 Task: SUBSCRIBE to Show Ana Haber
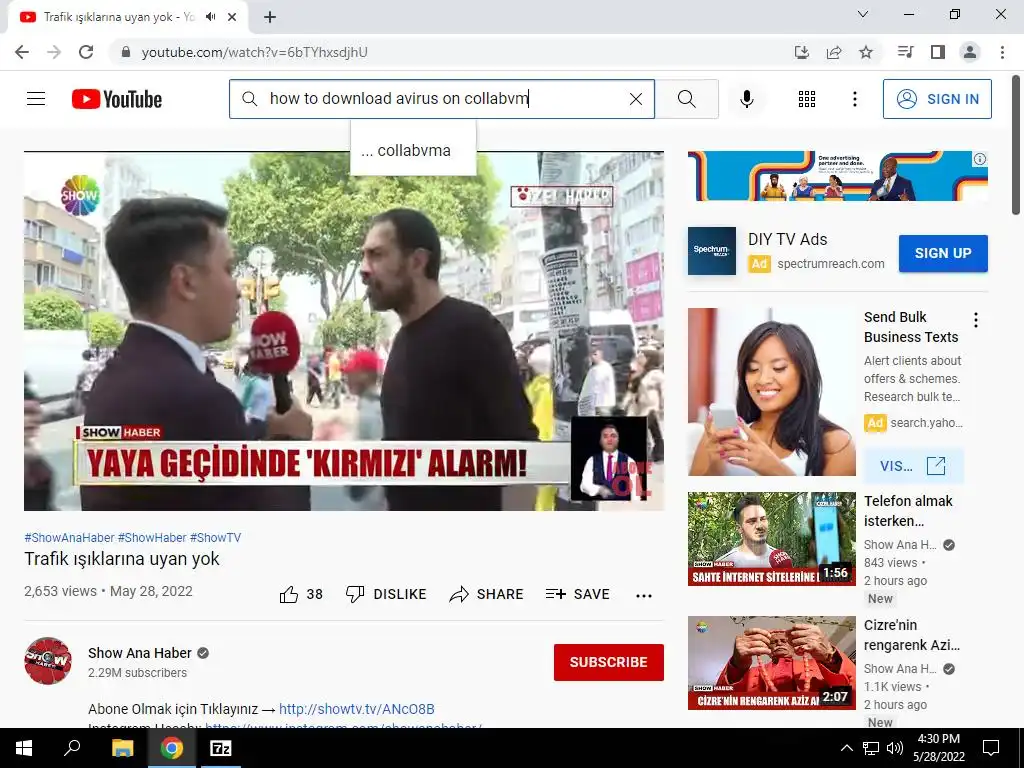tap(609, 662)
